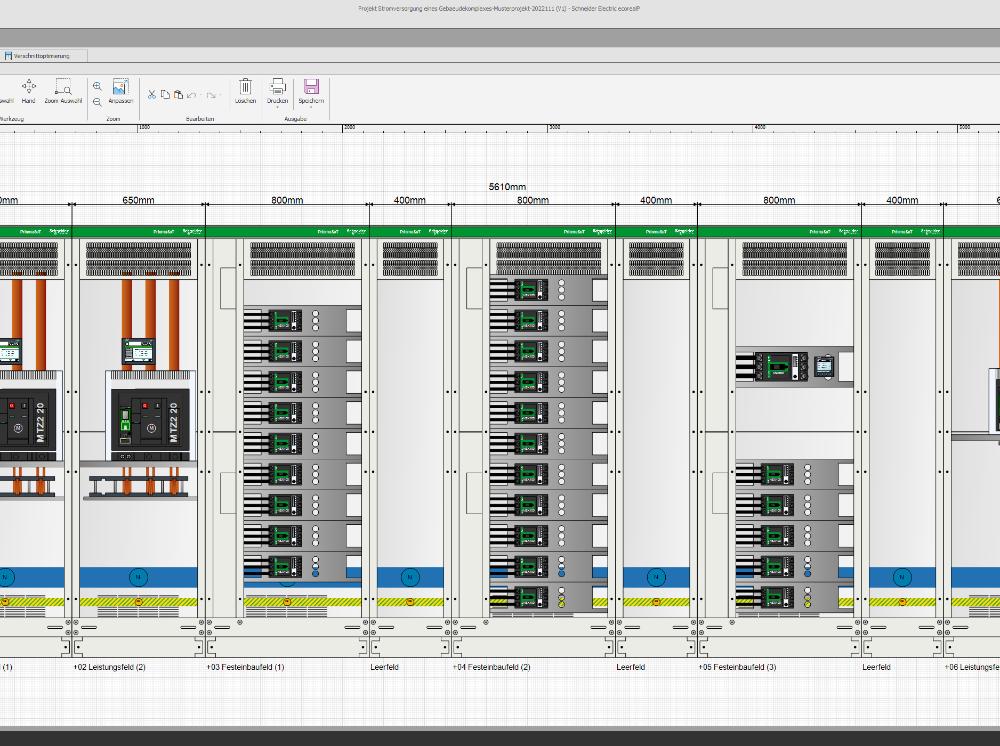Cut selection with the scissors icon
Image resolution: width=1000 pixels, height=746 pixels.
[x=152, y=94]
